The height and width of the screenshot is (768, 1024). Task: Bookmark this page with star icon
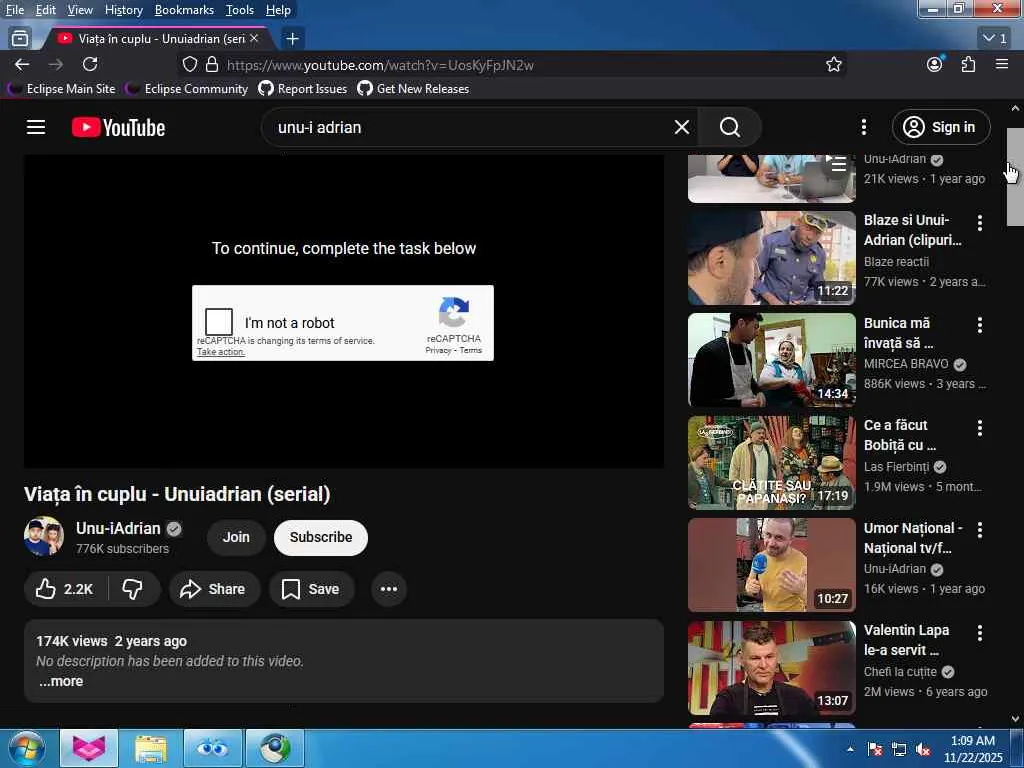pos(833,65)
